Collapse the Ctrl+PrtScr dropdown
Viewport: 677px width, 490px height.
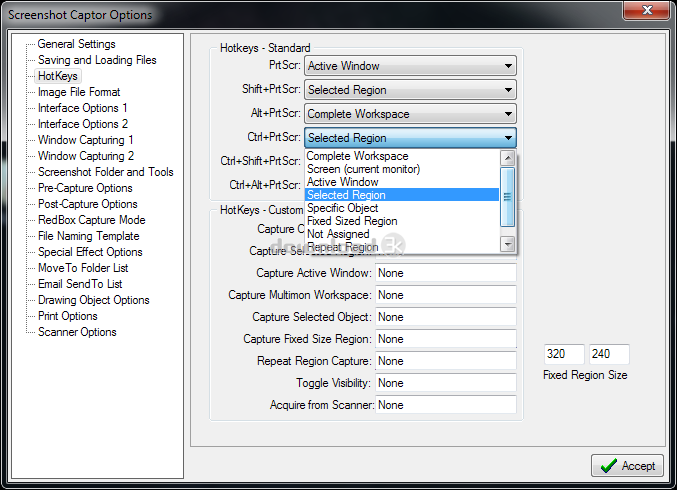point(410,138)
